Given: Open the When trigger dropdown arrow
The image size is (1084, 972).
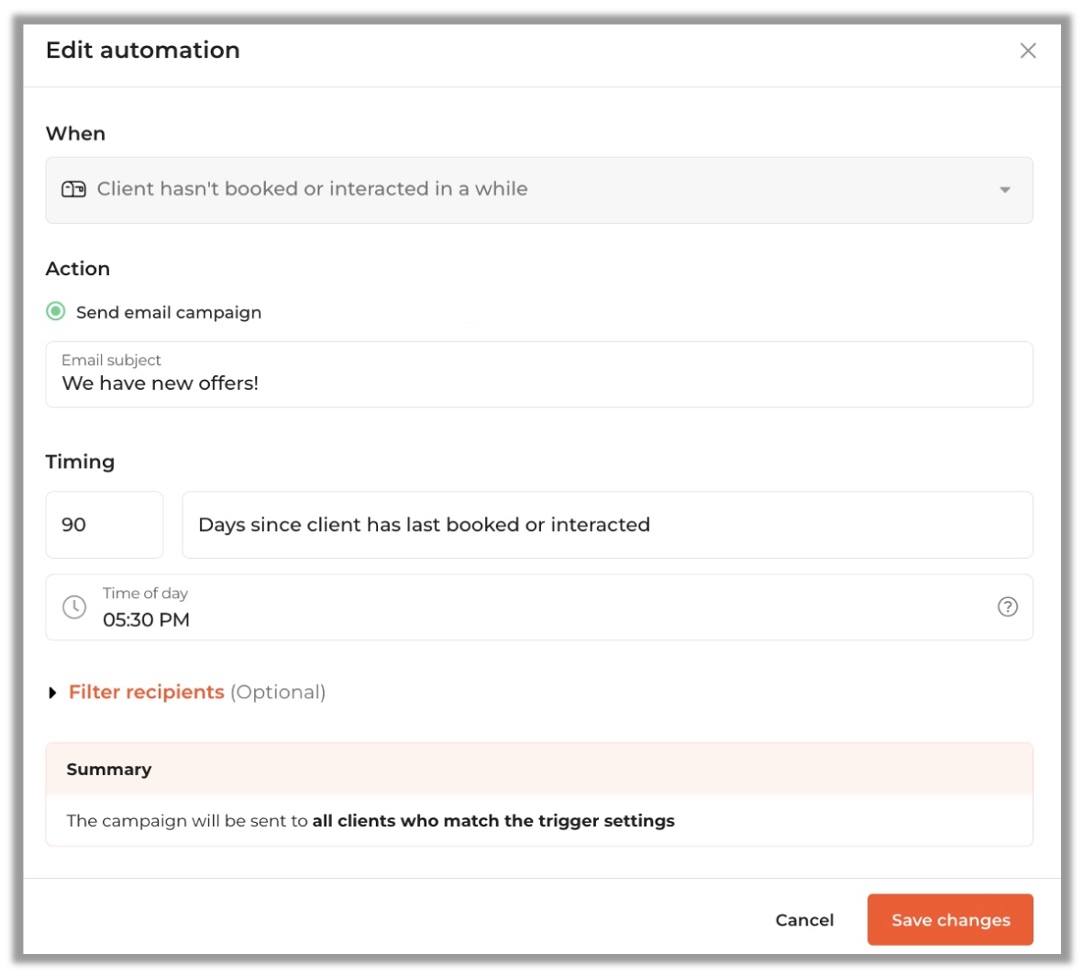Looking at the screenshot, I should (x=1005, y=190).
